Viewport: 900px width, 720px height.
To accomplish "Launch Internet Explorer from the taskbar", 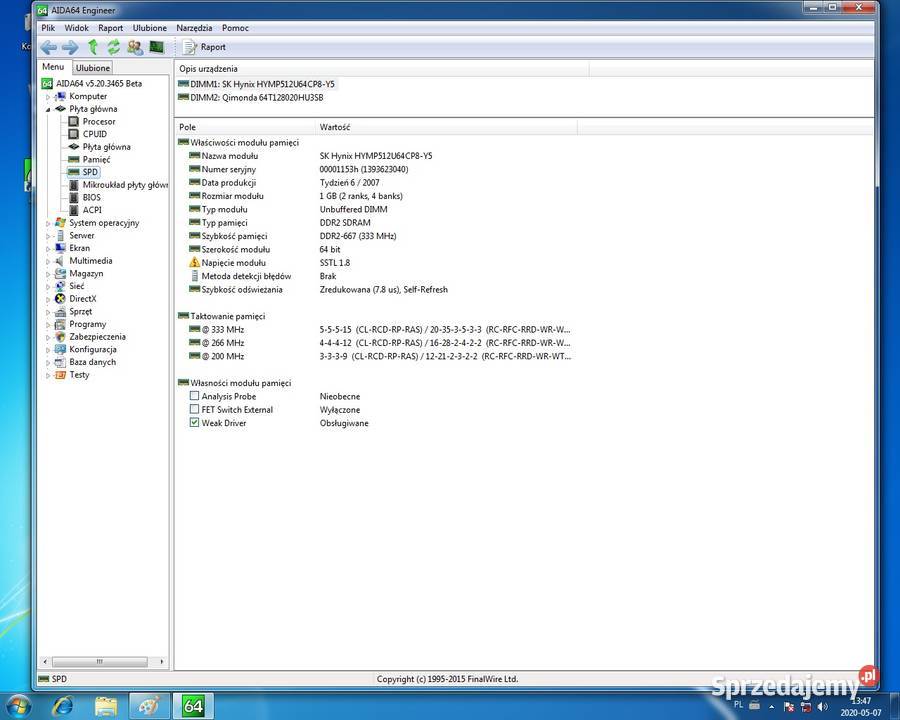I will point(63,706).
